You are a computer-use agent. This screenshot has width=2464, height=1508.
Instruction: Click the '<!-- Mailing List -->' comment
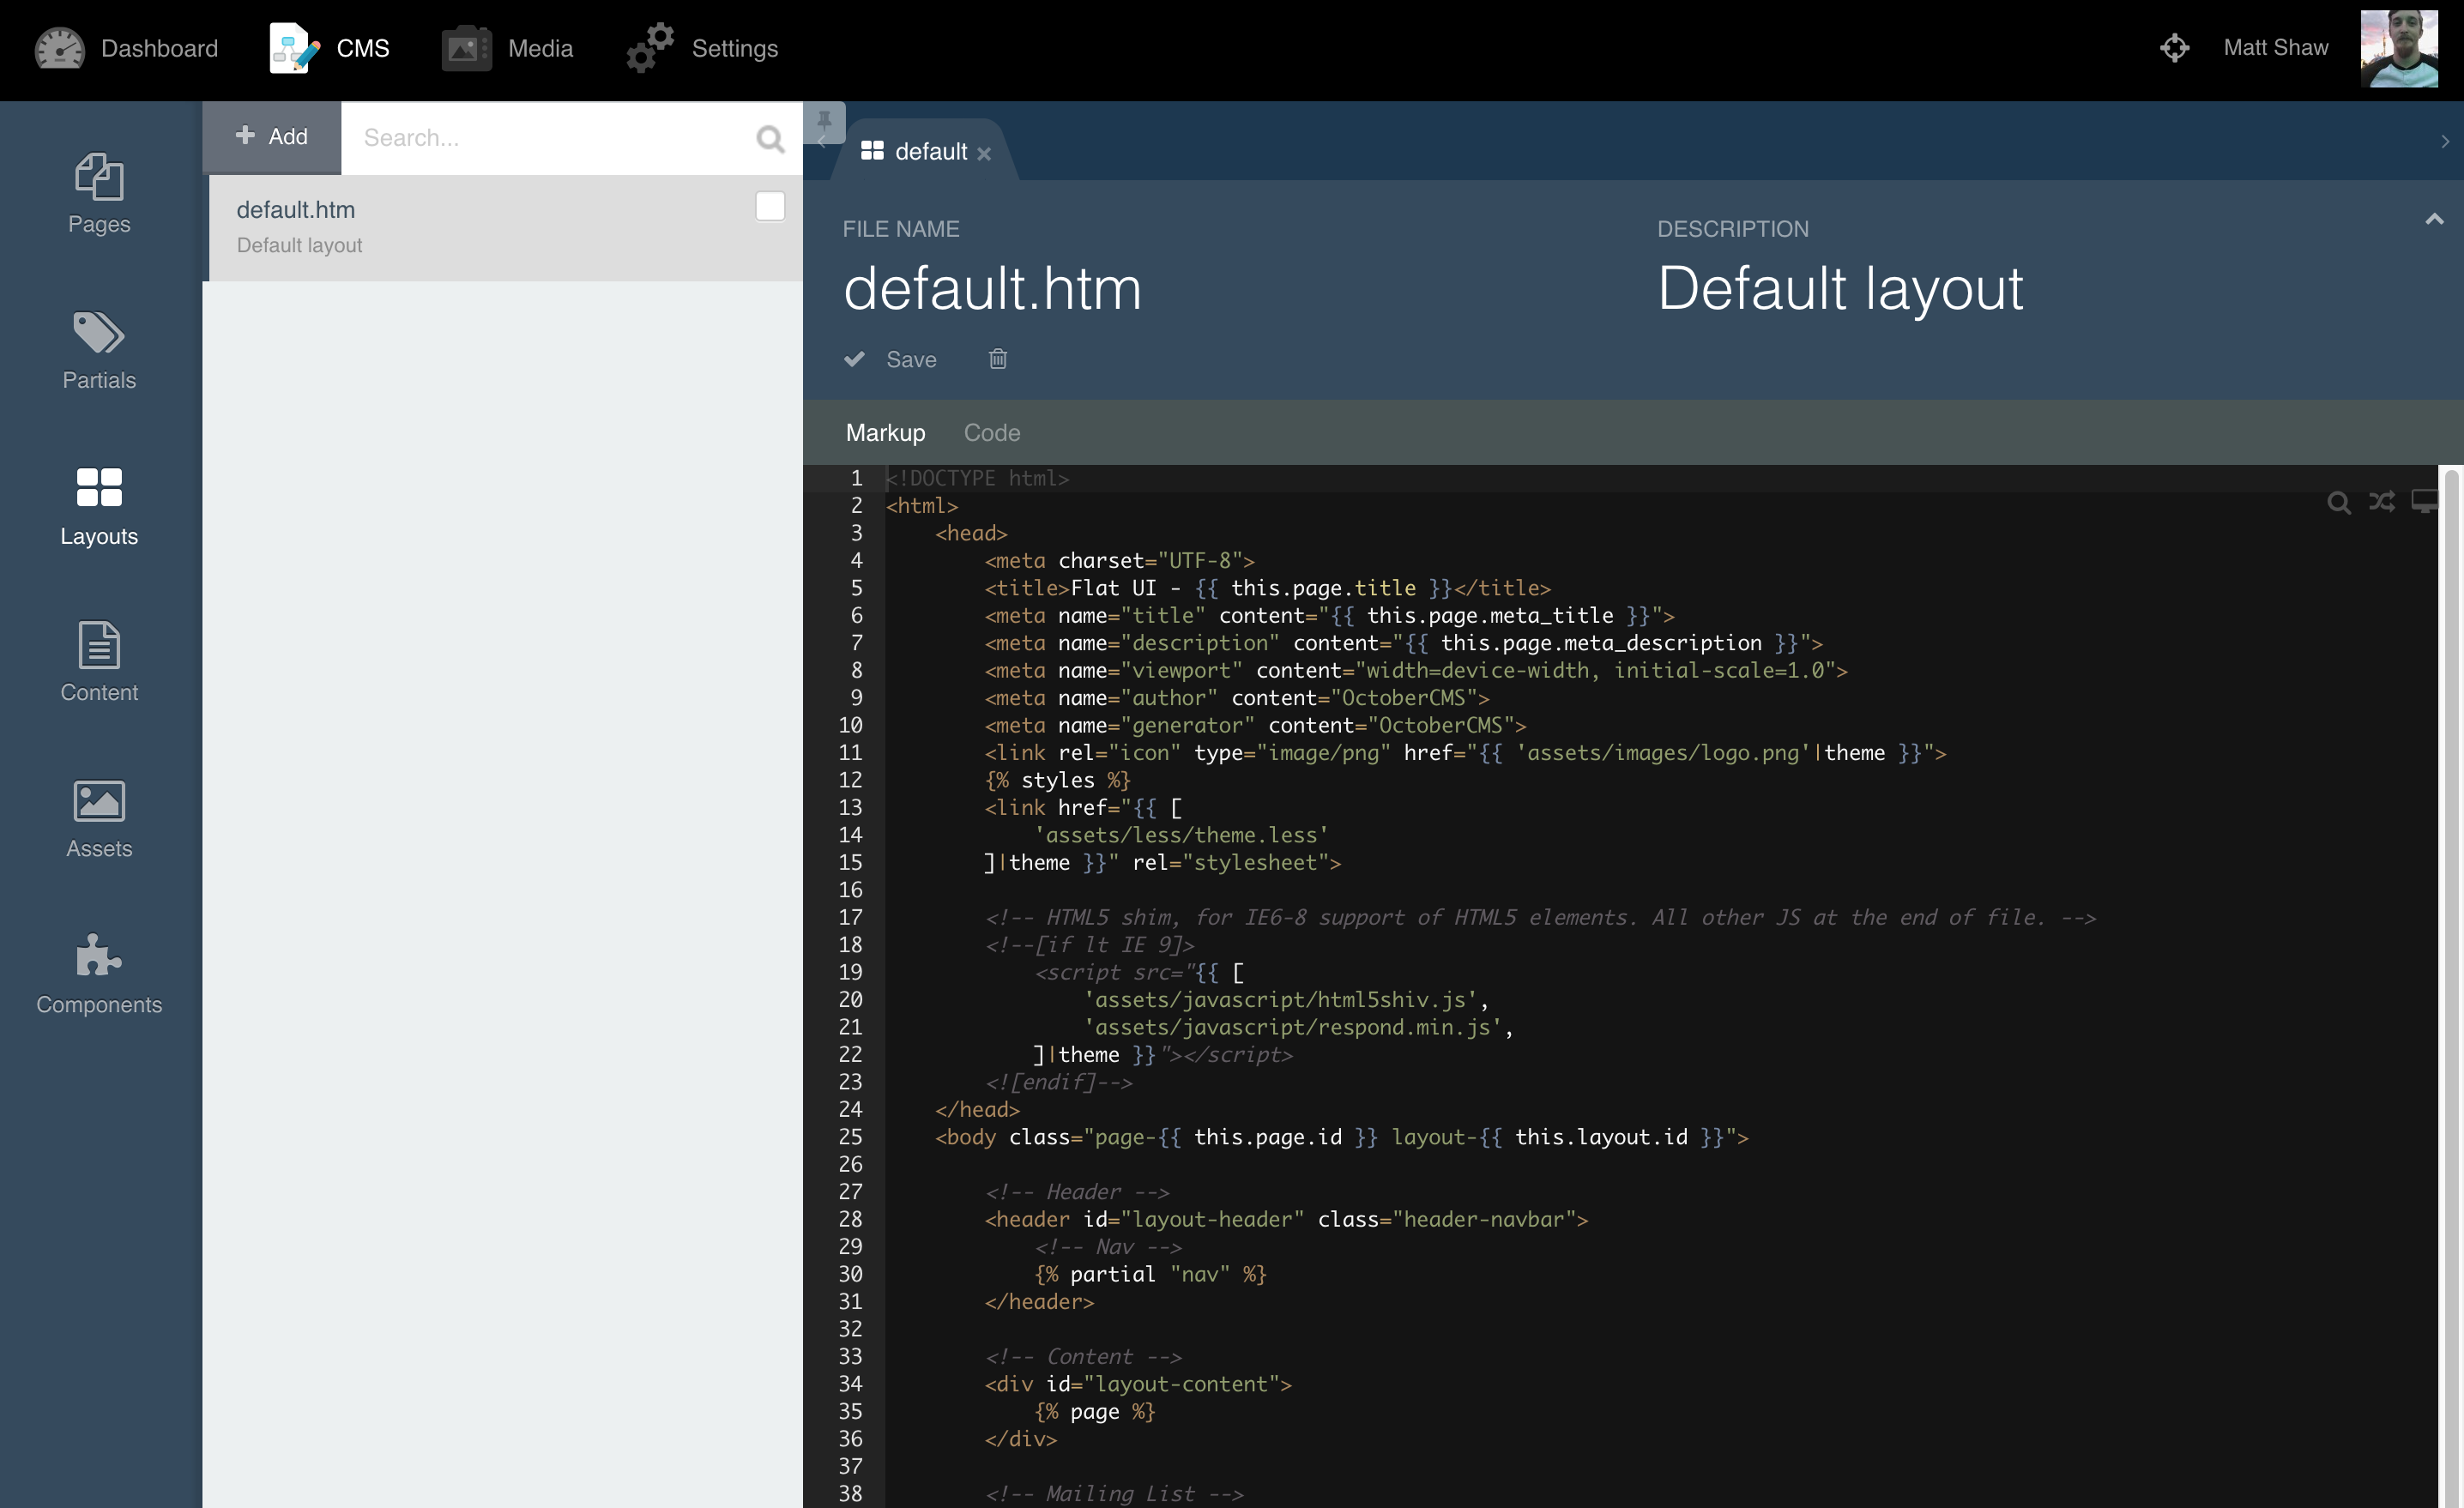pos(1114,1493)
